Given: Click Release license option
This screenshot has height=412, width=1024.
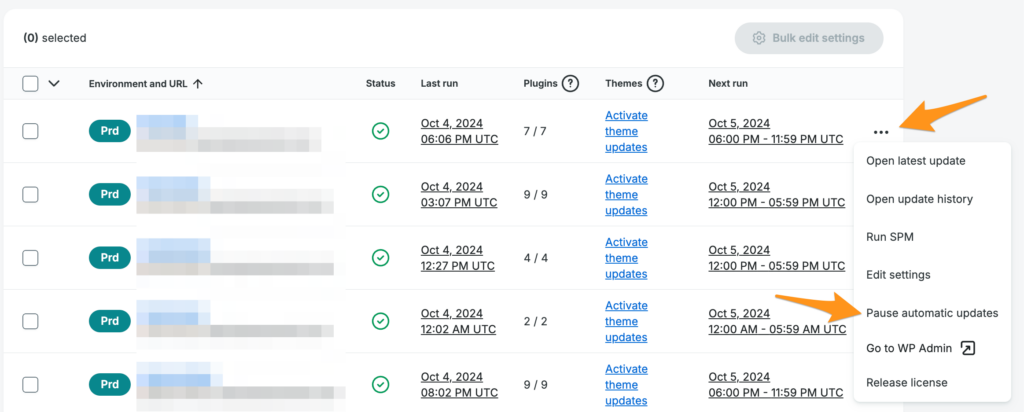Looking at the screenshot, I should 906,382.
